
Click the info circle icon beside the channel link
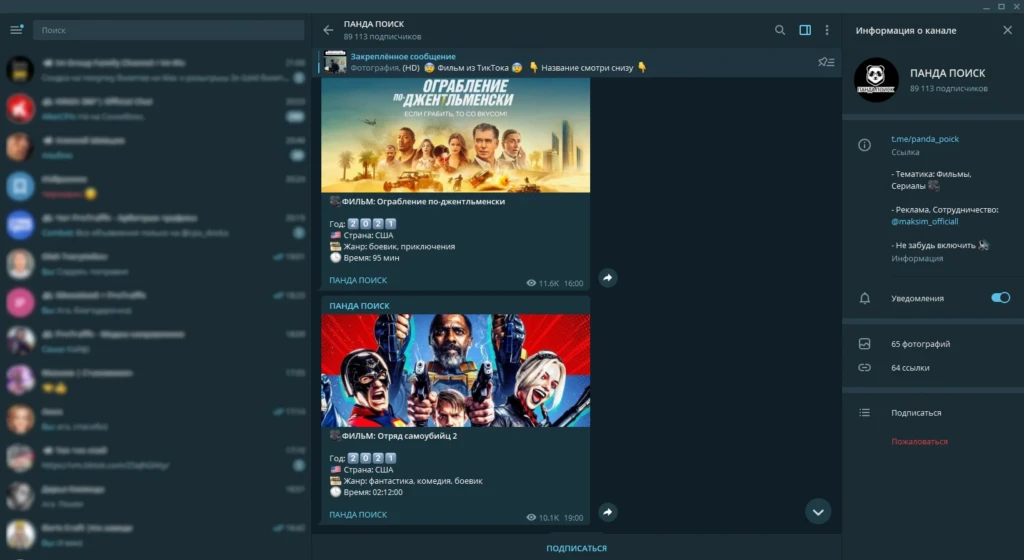pyautogui.click(x=864, y=145)
